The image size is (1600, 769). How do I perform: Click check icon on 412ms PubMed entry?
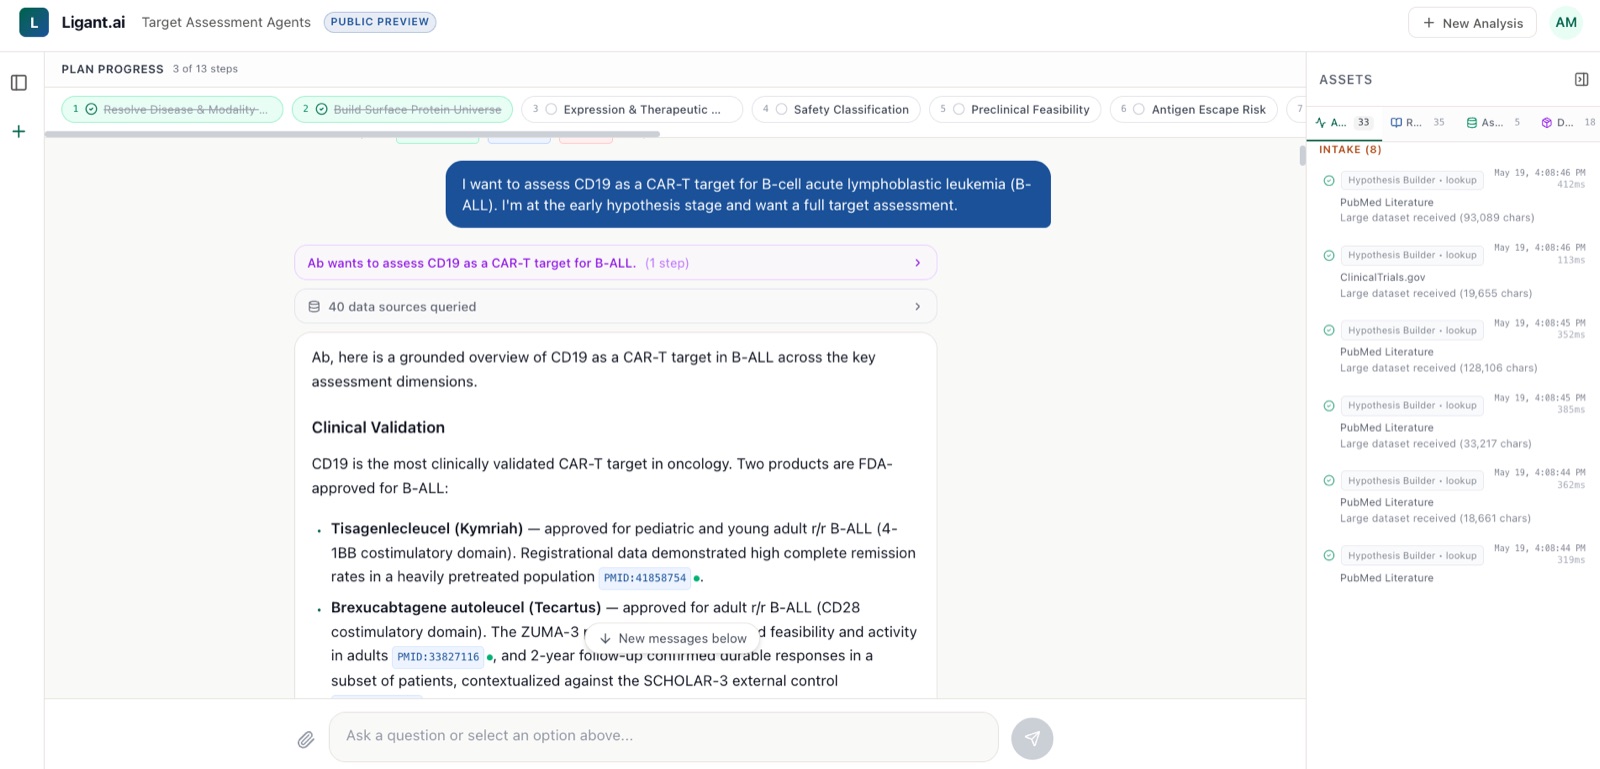[1329, 181]
